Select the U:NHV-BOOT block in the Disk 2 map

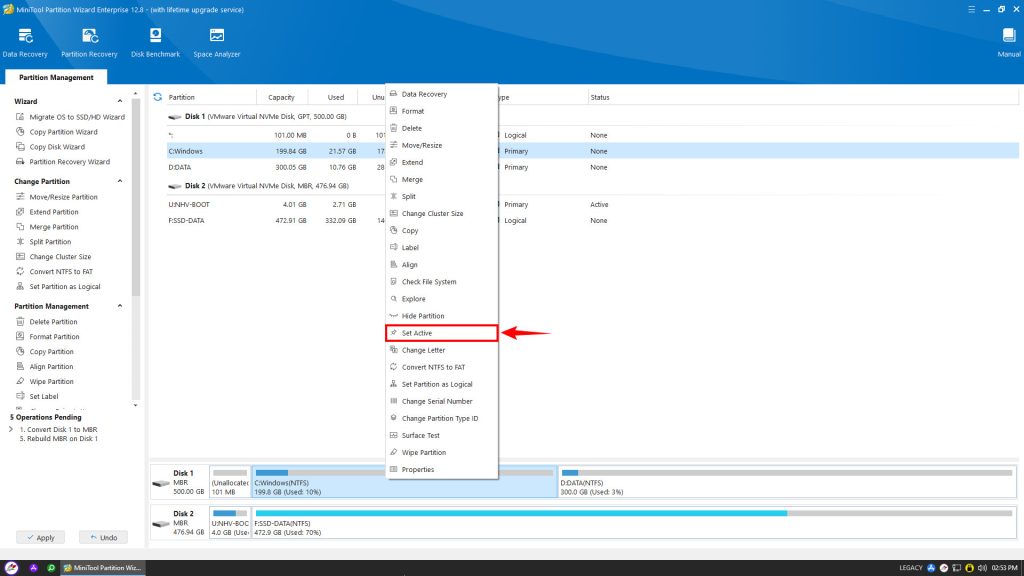tap(230, 522)
